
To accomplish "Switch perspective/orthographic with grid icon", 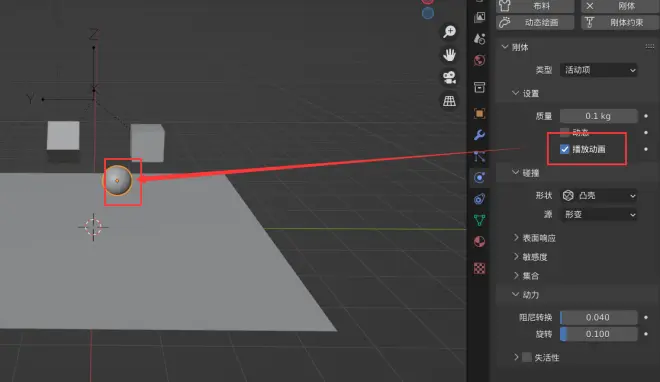I will 449,101.
